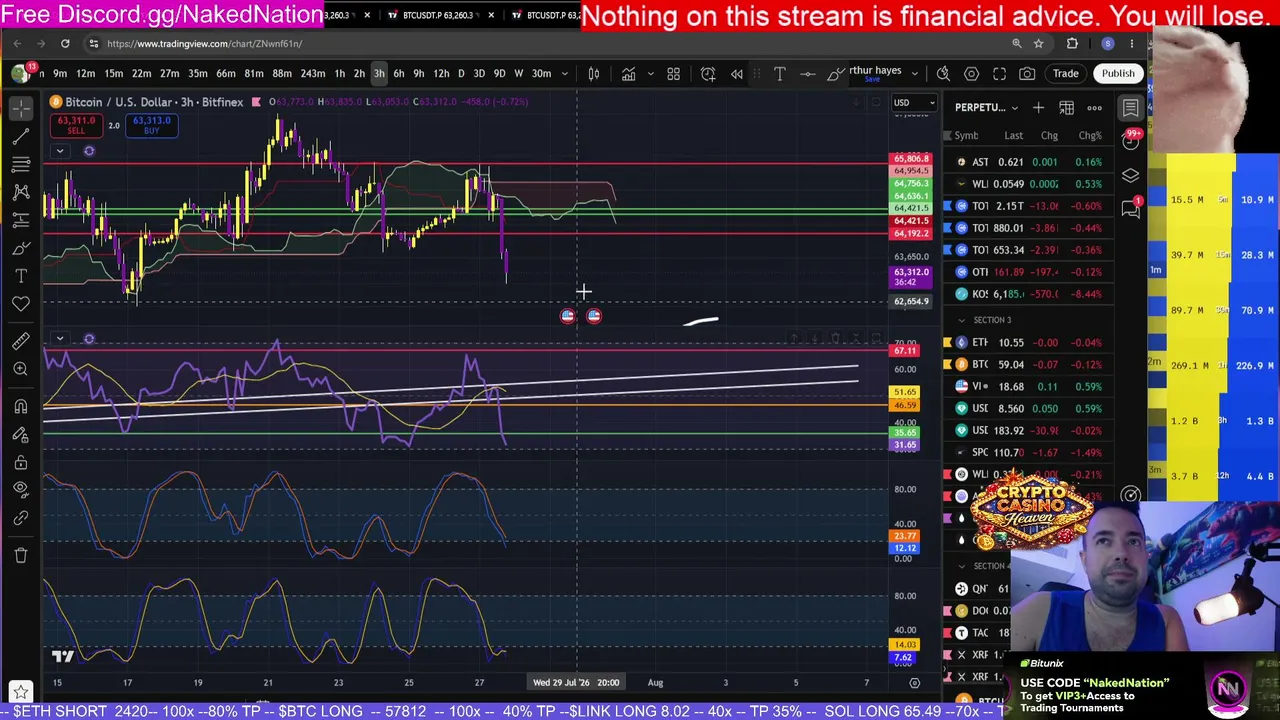
Task: Open chart time axis settings gear
Action: (x=914, y=682)
